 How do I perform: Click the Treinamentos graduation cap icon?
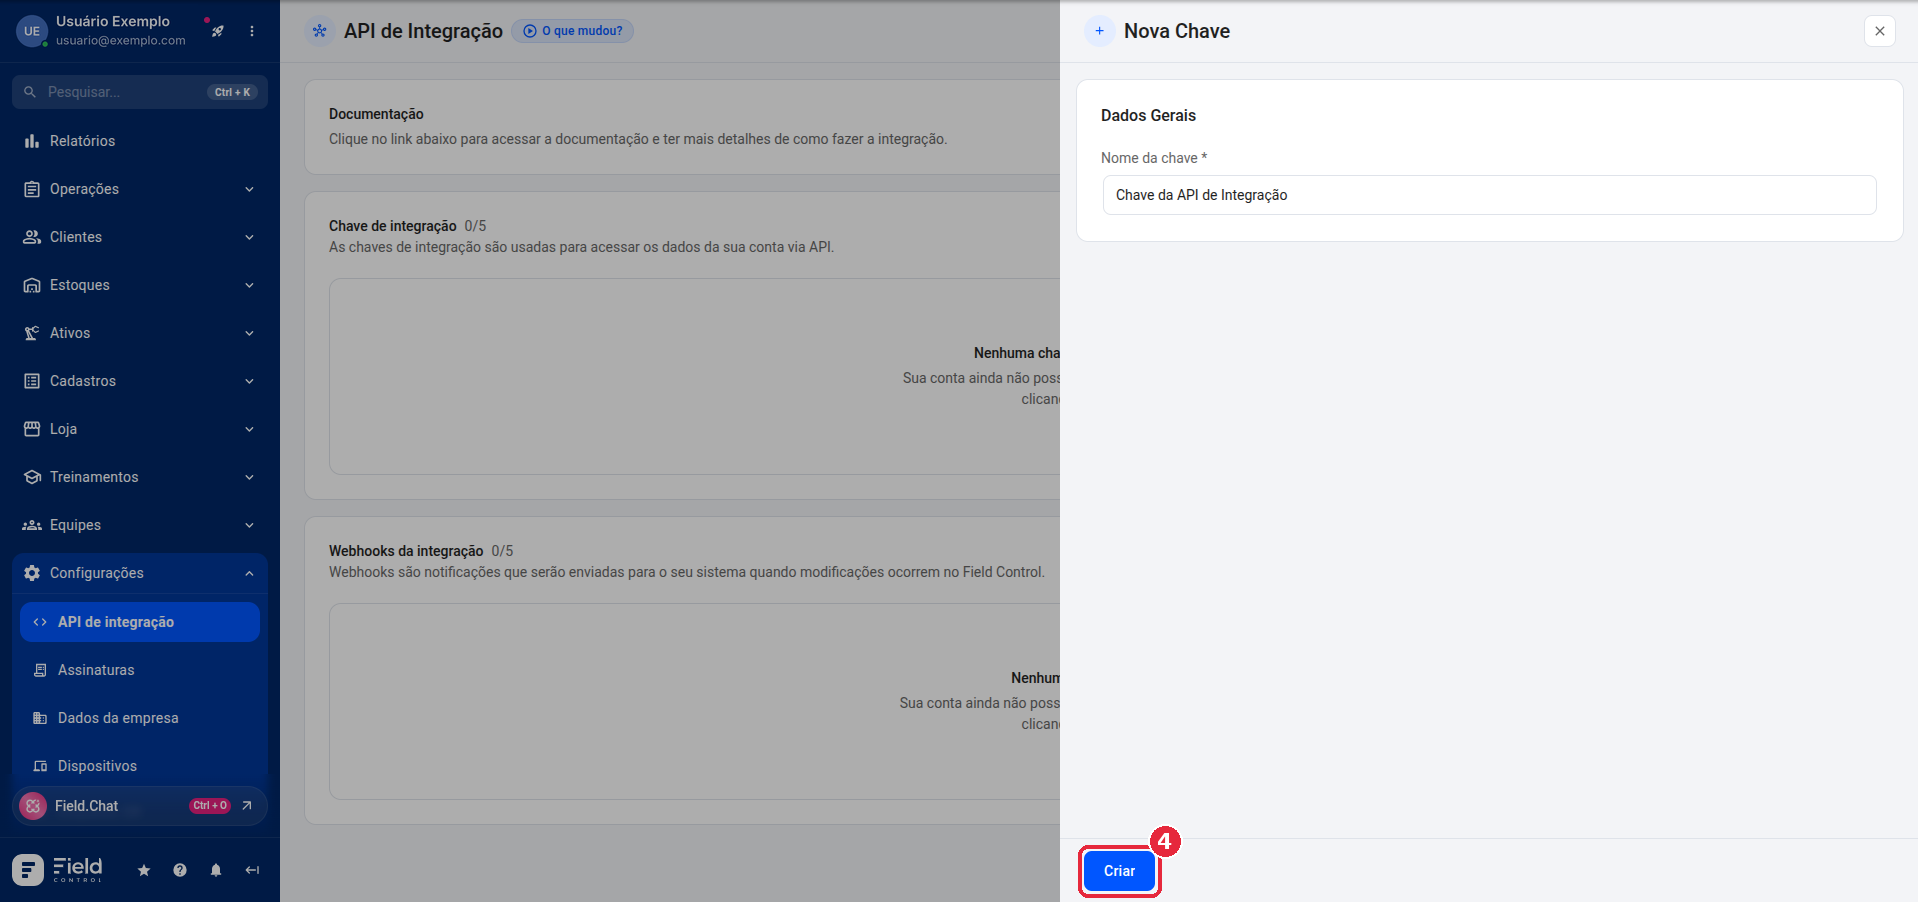coord(32,477)
